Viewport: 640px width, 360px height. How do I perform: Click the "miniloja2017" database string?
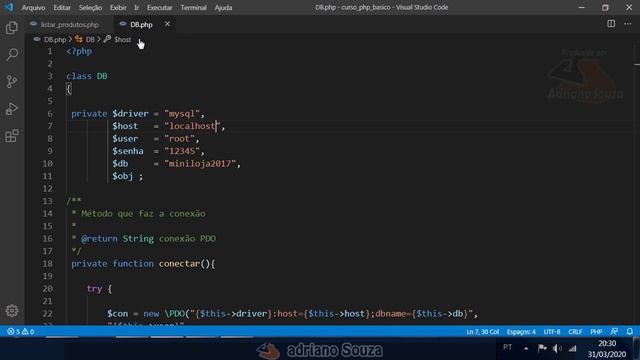click(x=200, y=164)
